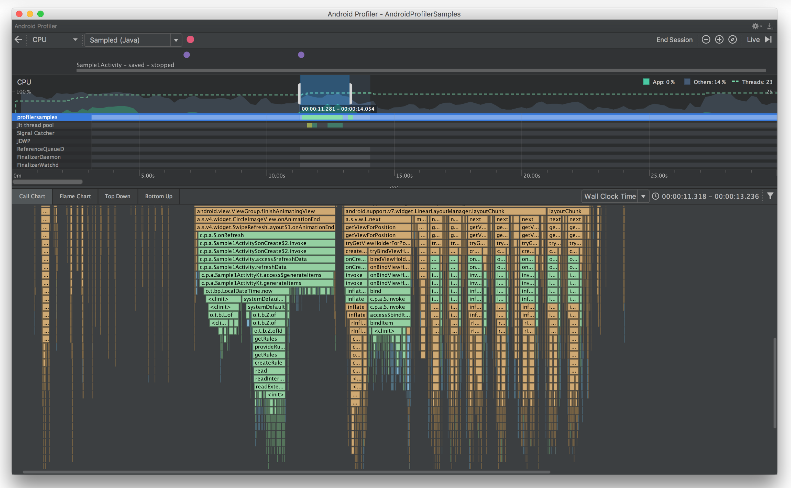The image size is (791, 488).
Task: Click the horizontal scrollbar under the thread timeline
Action: (47, 182)
